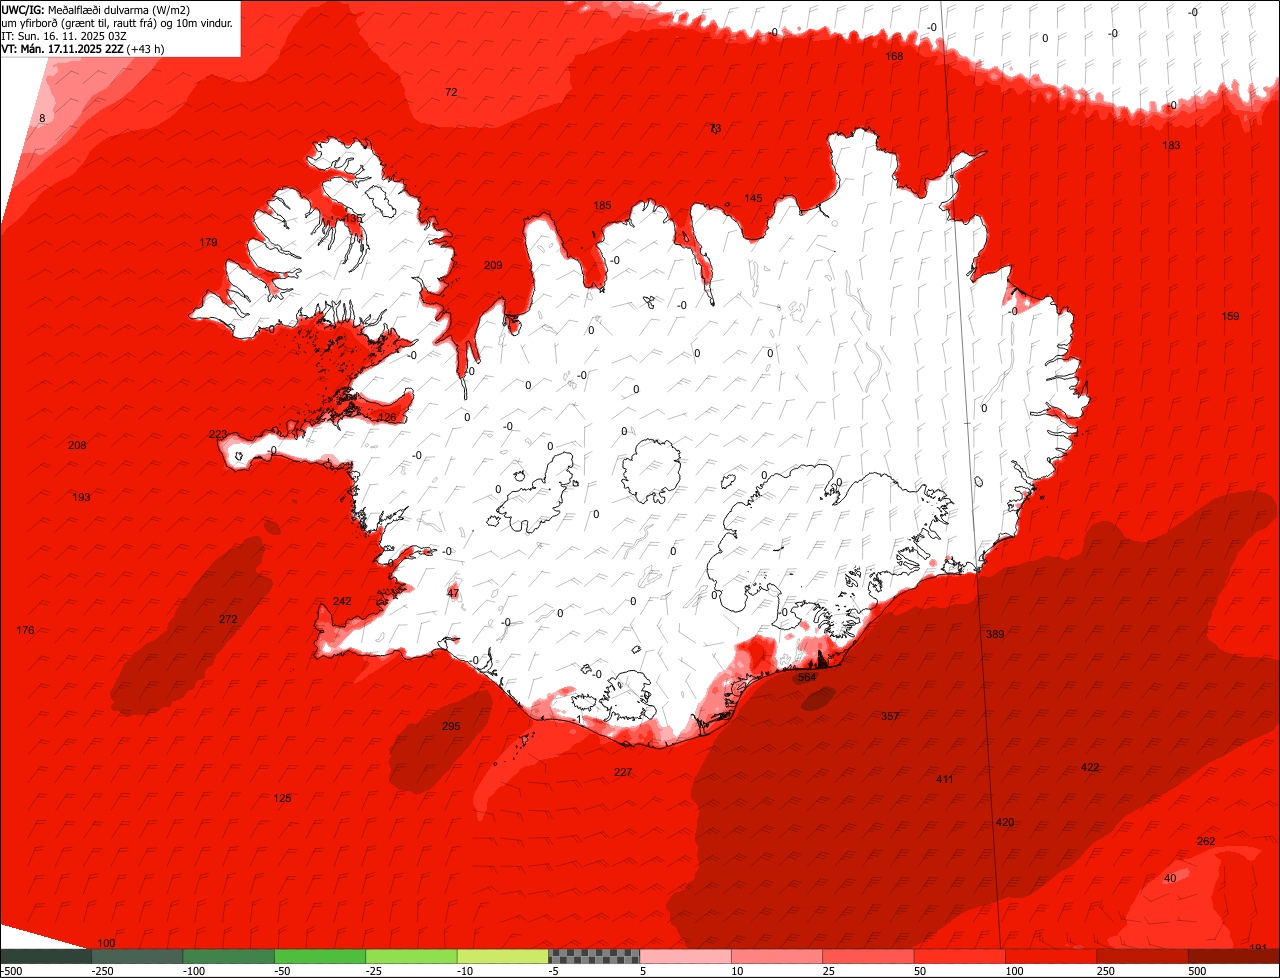Click the map value 159

pos(1230,317)
